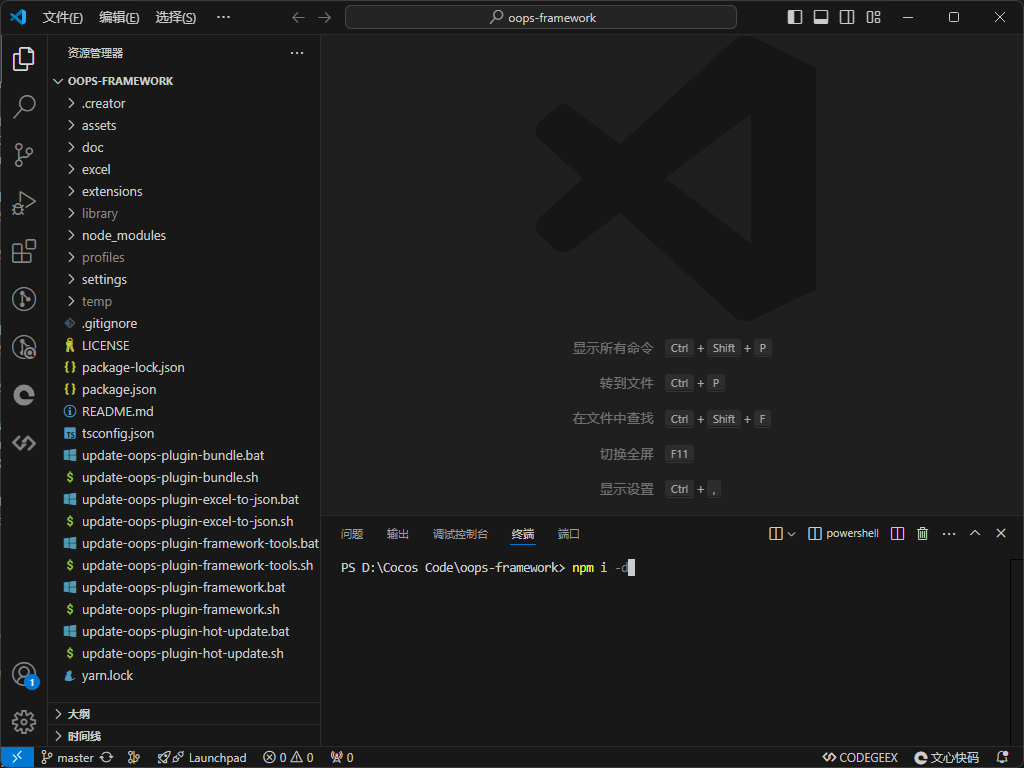Click the oops-framework command center search box
Viewport: 1024px width, 768px height.
(x=540, y=16)
